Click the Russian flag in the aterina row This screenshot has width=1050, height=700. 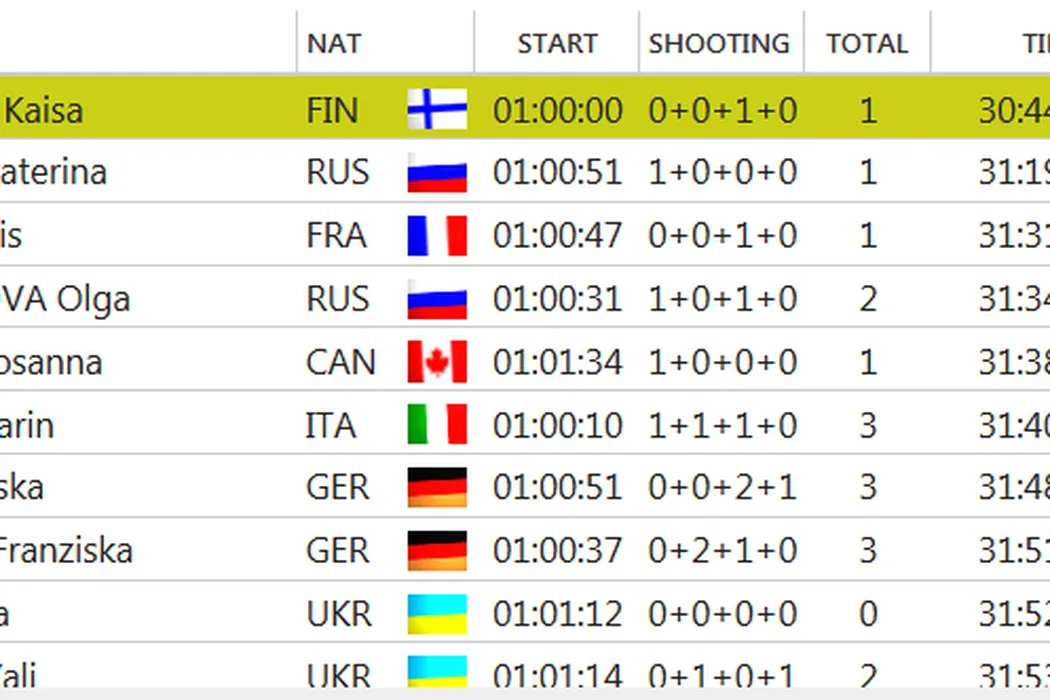tap(437, 172)
